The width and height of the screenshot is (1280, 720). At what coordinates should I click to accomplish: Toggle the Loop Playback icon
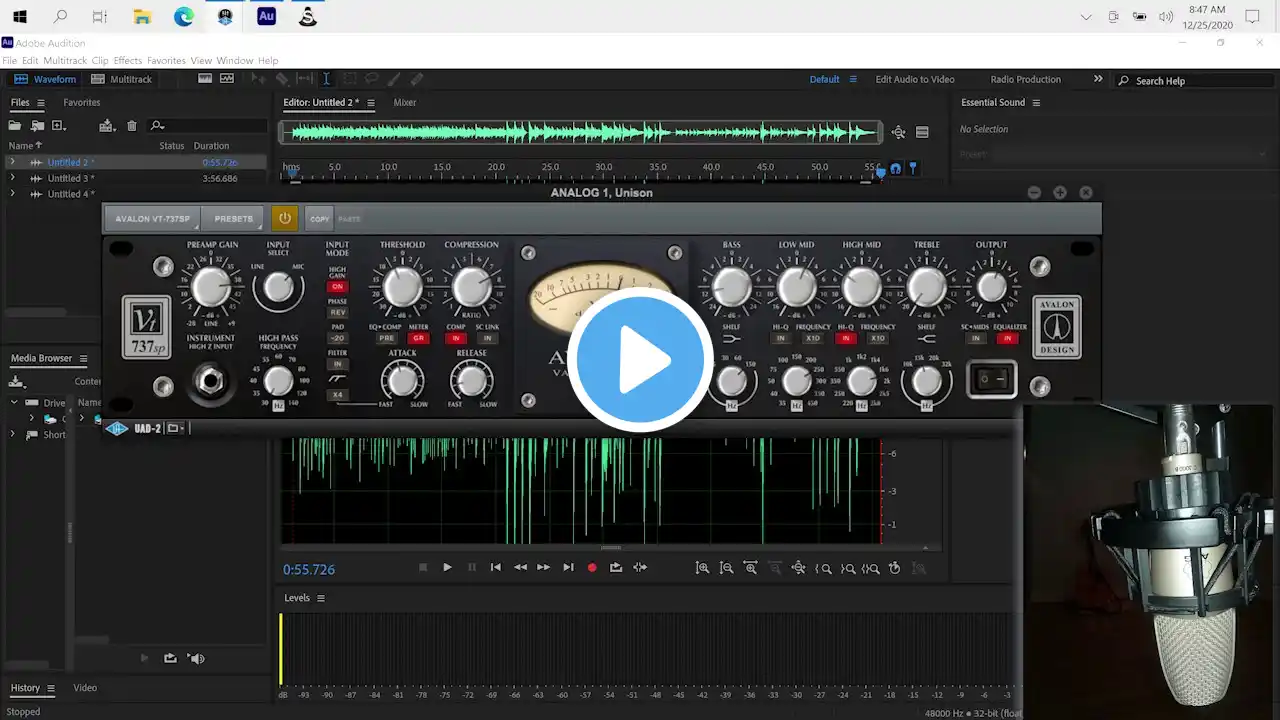pos(616,567)
